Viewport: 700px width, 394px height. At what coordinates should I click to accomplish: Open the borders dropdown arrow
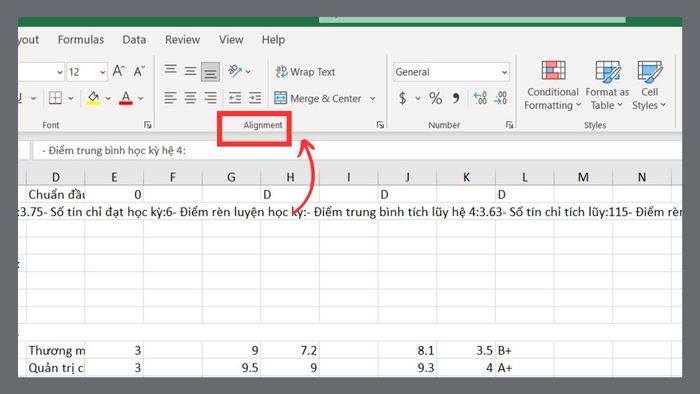coord(71,98)
